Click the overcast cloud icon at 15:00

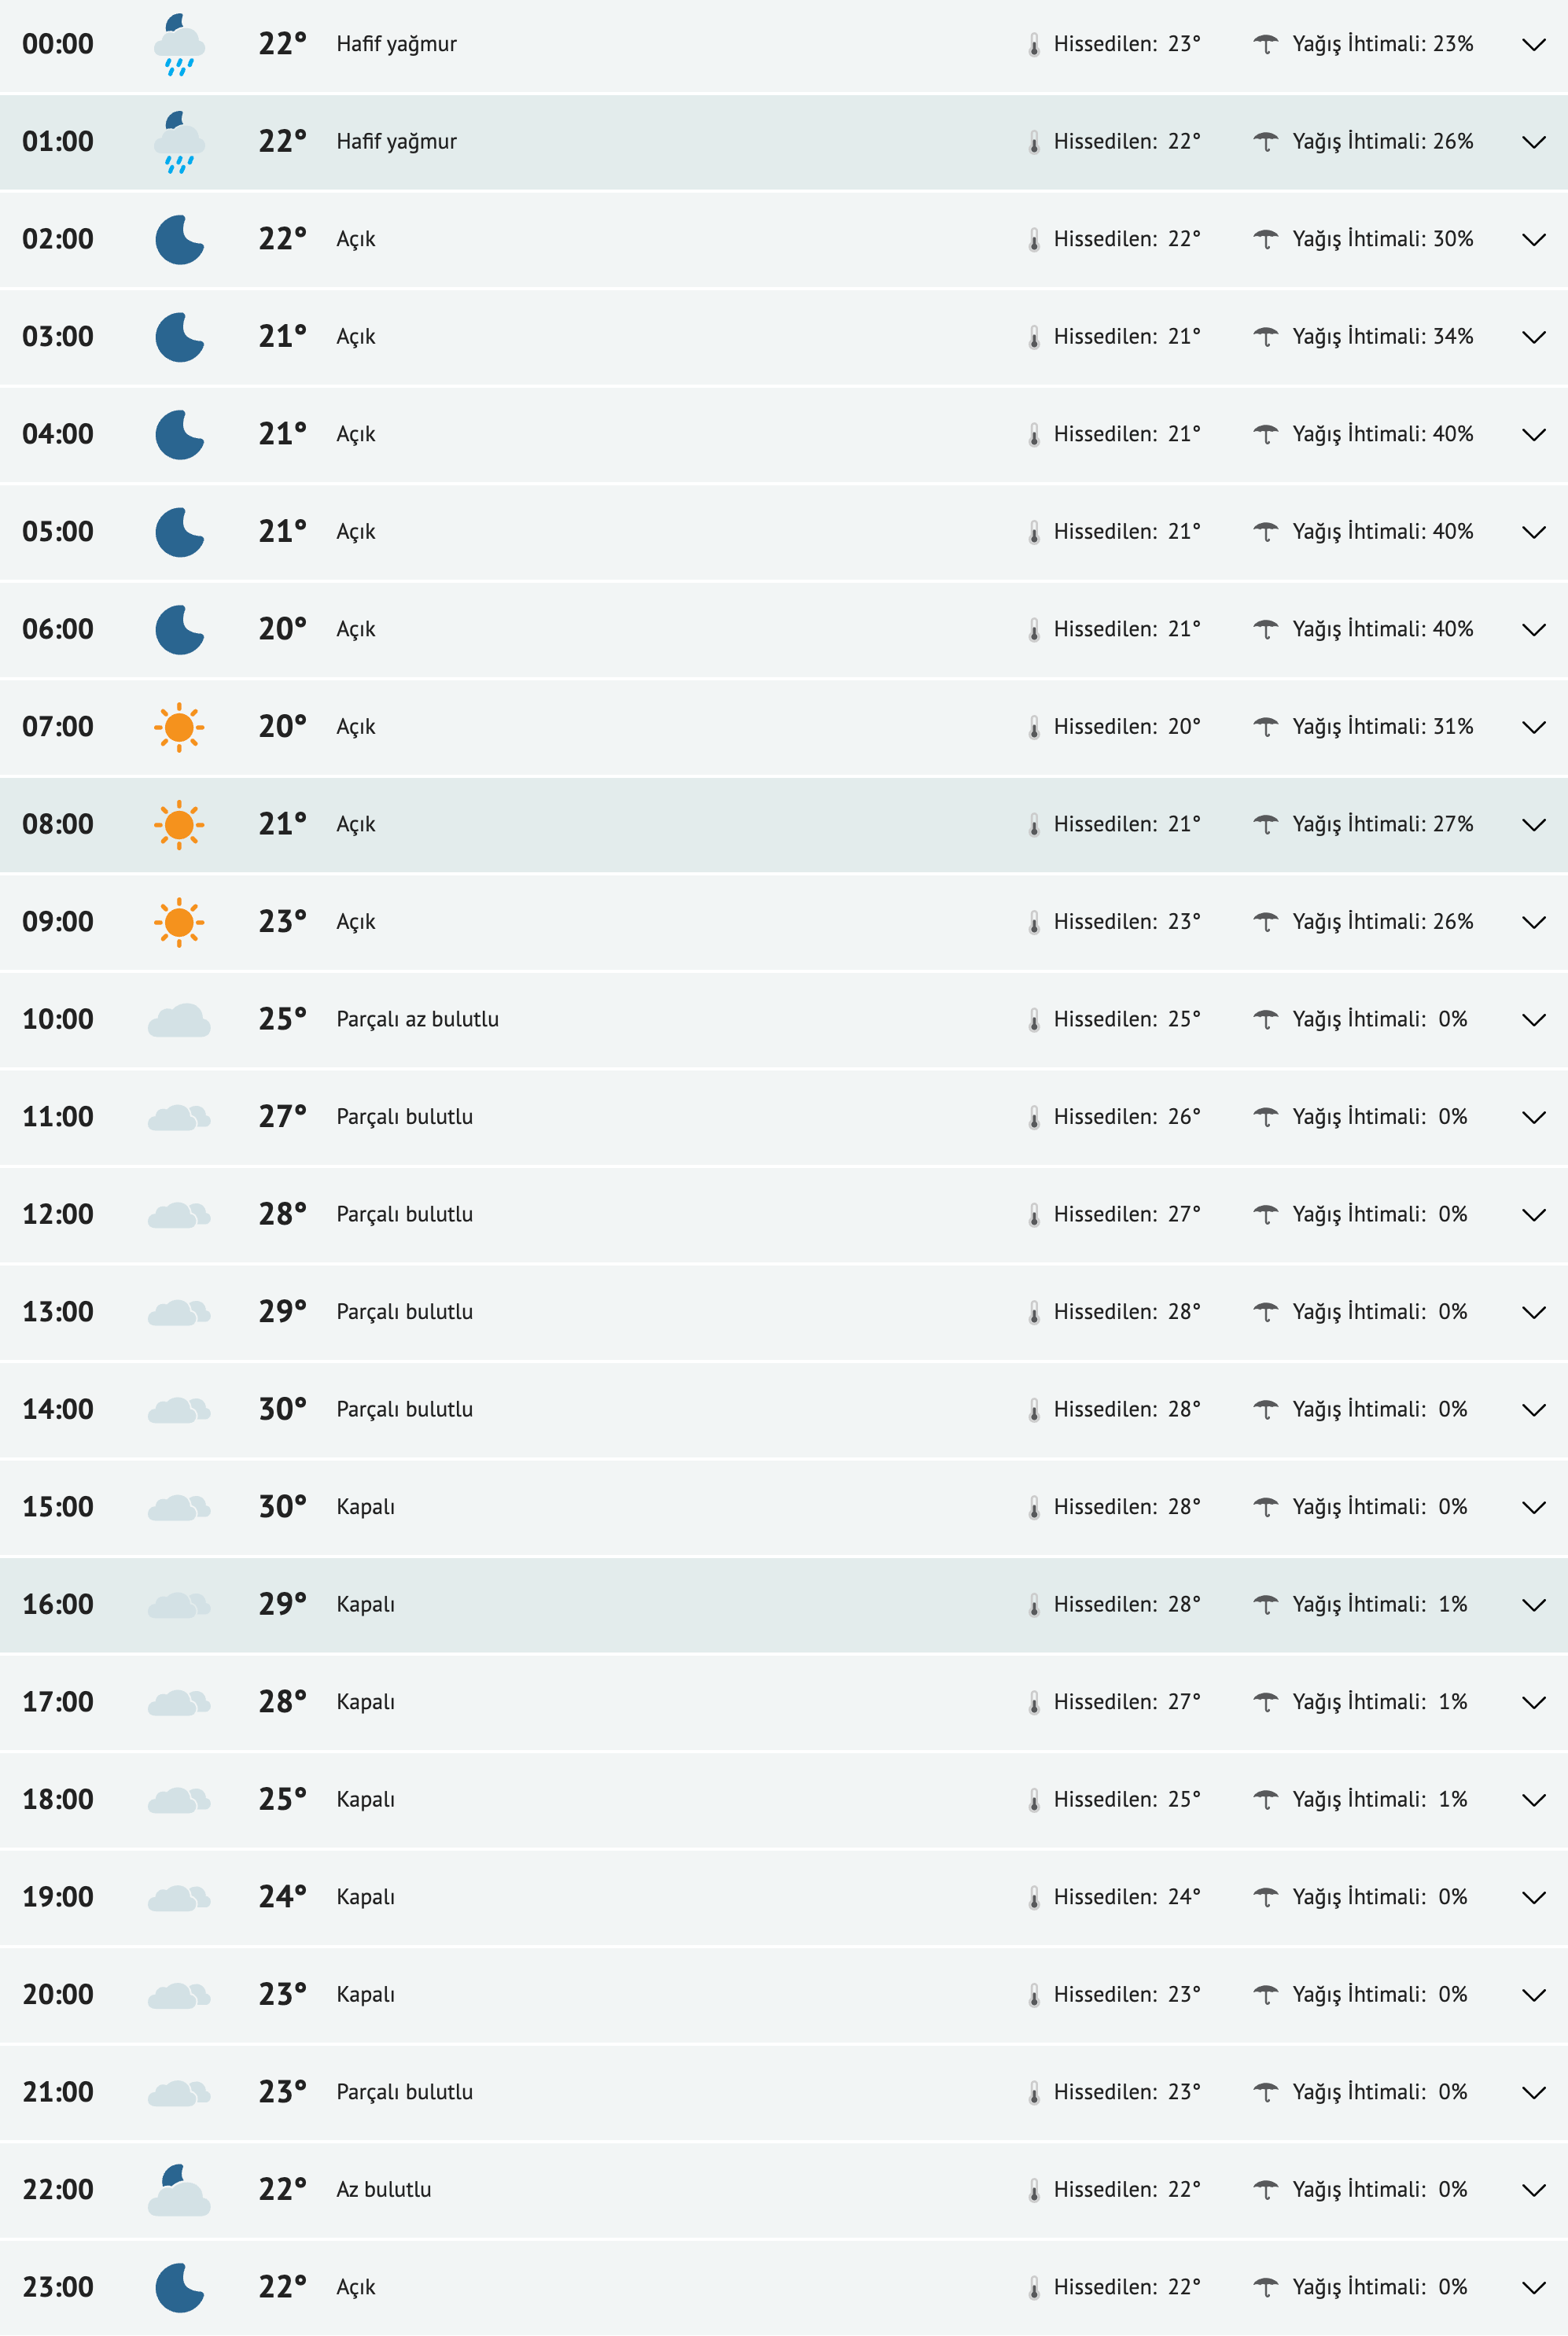tap(179, 1507)
